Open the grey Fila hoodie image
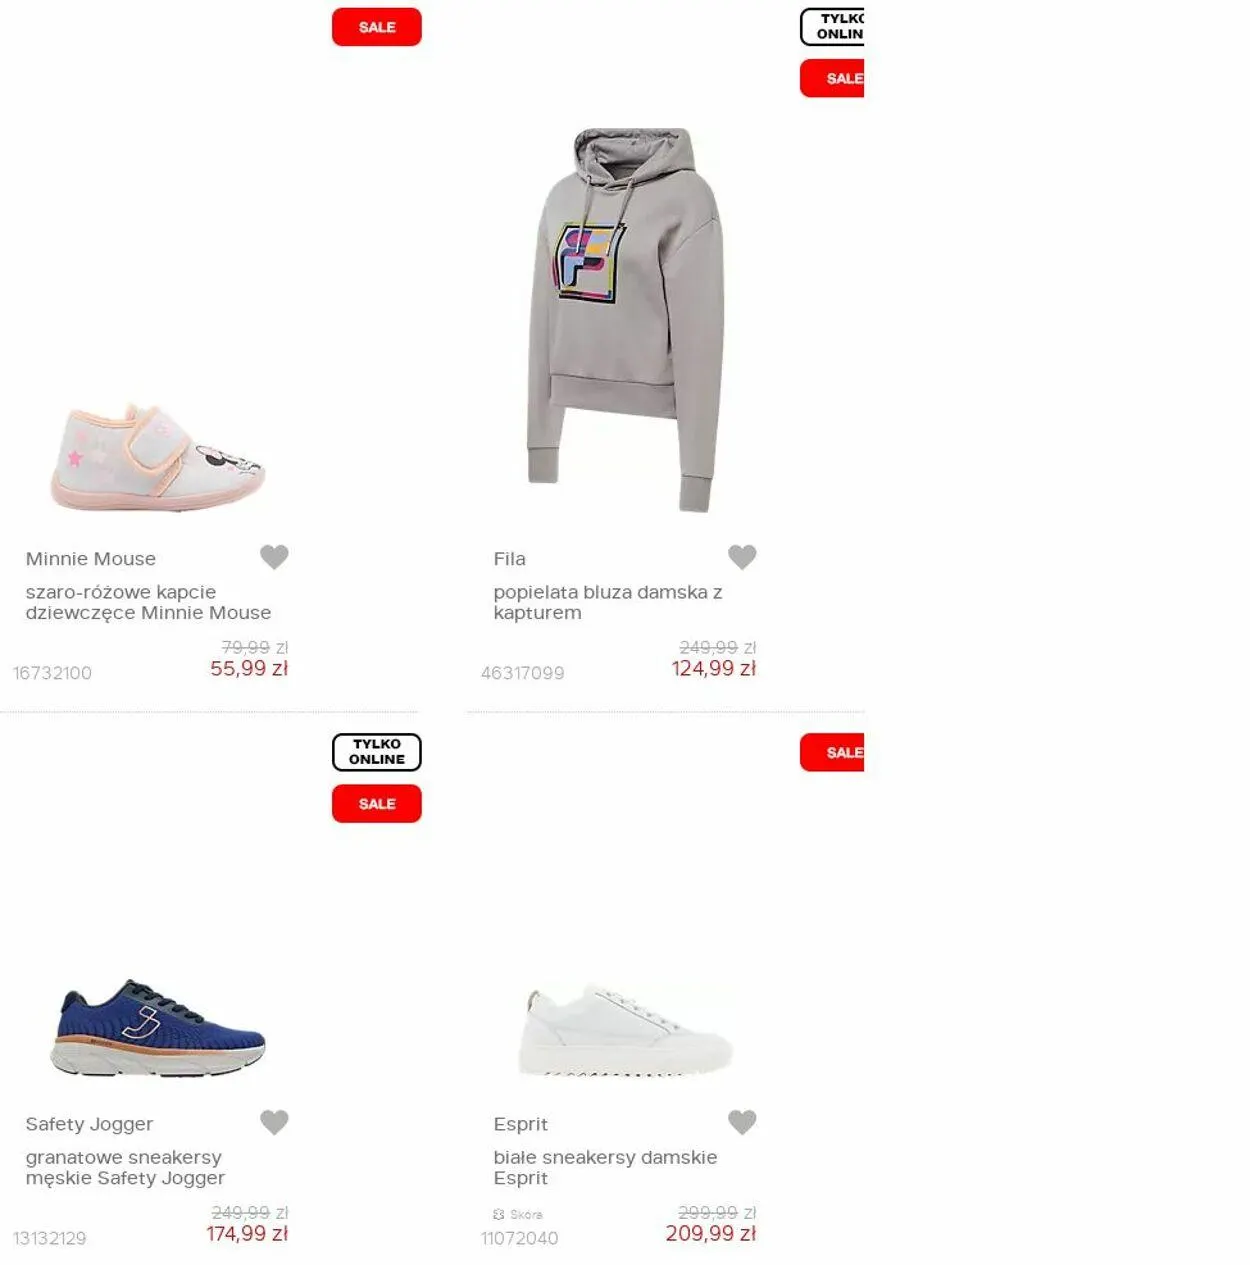The image size is (1250, 1265). (626, 320)
